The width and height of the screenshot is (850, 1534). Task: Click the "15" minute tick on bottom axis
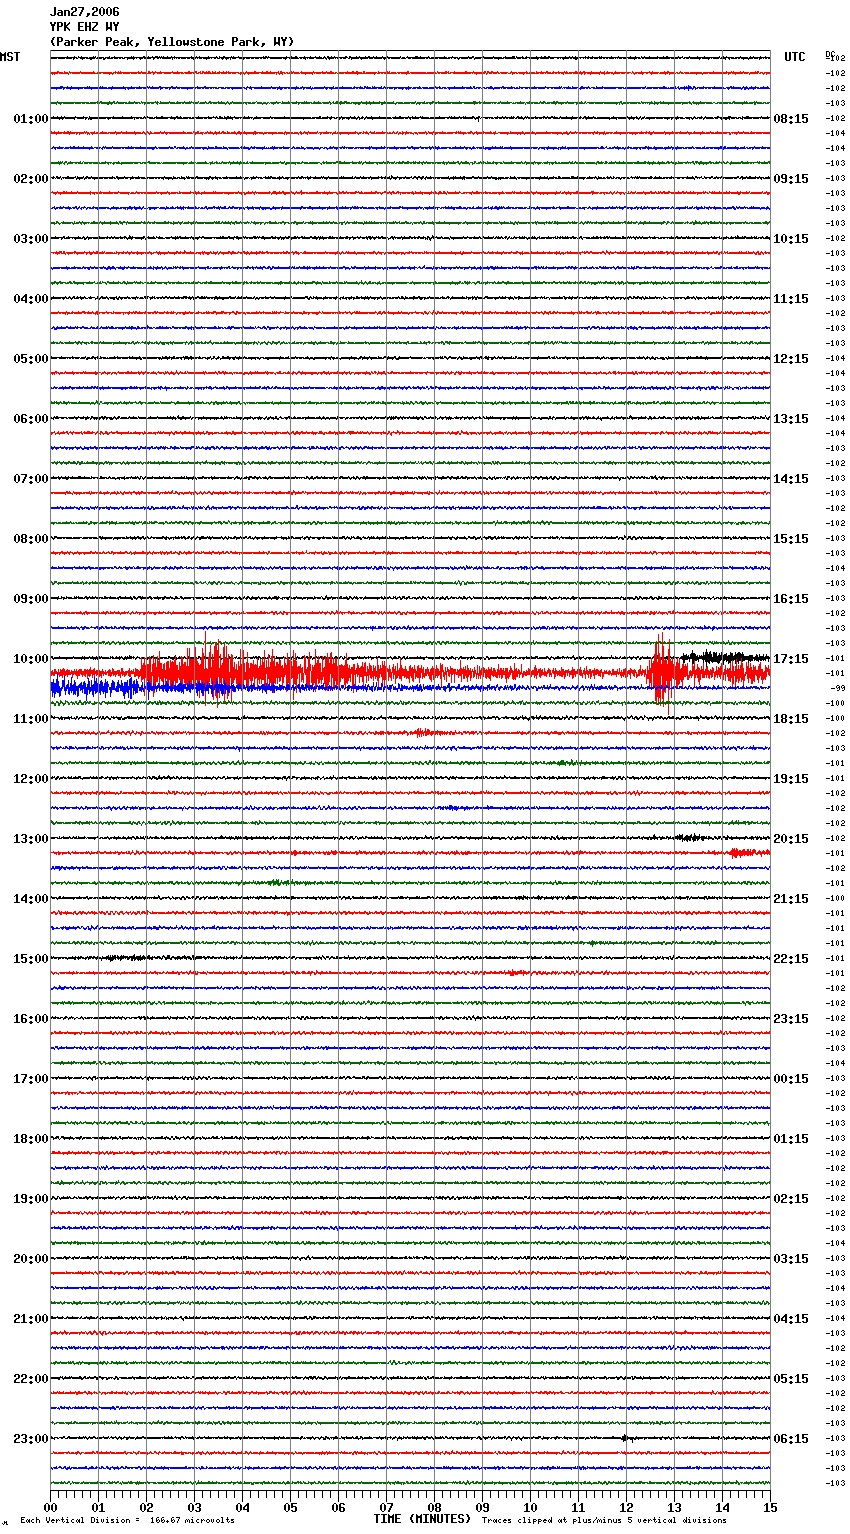point(770,1507)
